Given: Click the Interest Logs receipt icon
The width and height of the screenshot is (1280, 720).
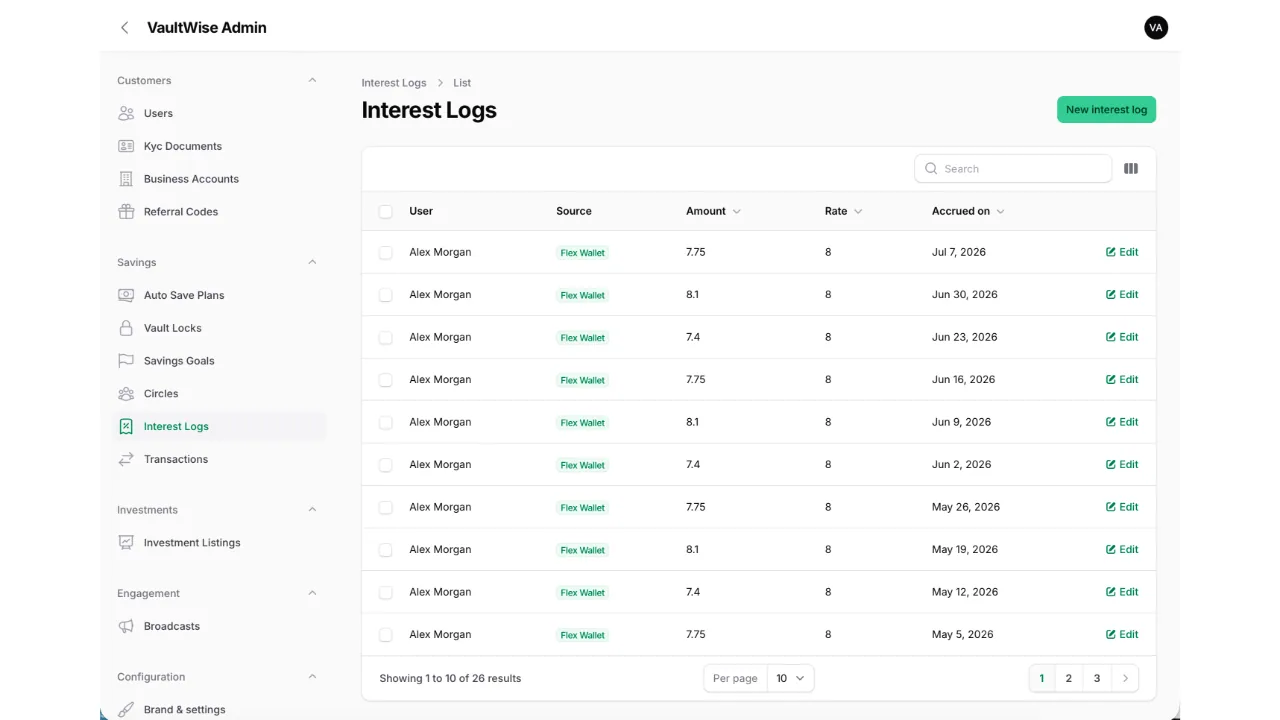Looking at the screenshot, I should click(x=126, y=427).
